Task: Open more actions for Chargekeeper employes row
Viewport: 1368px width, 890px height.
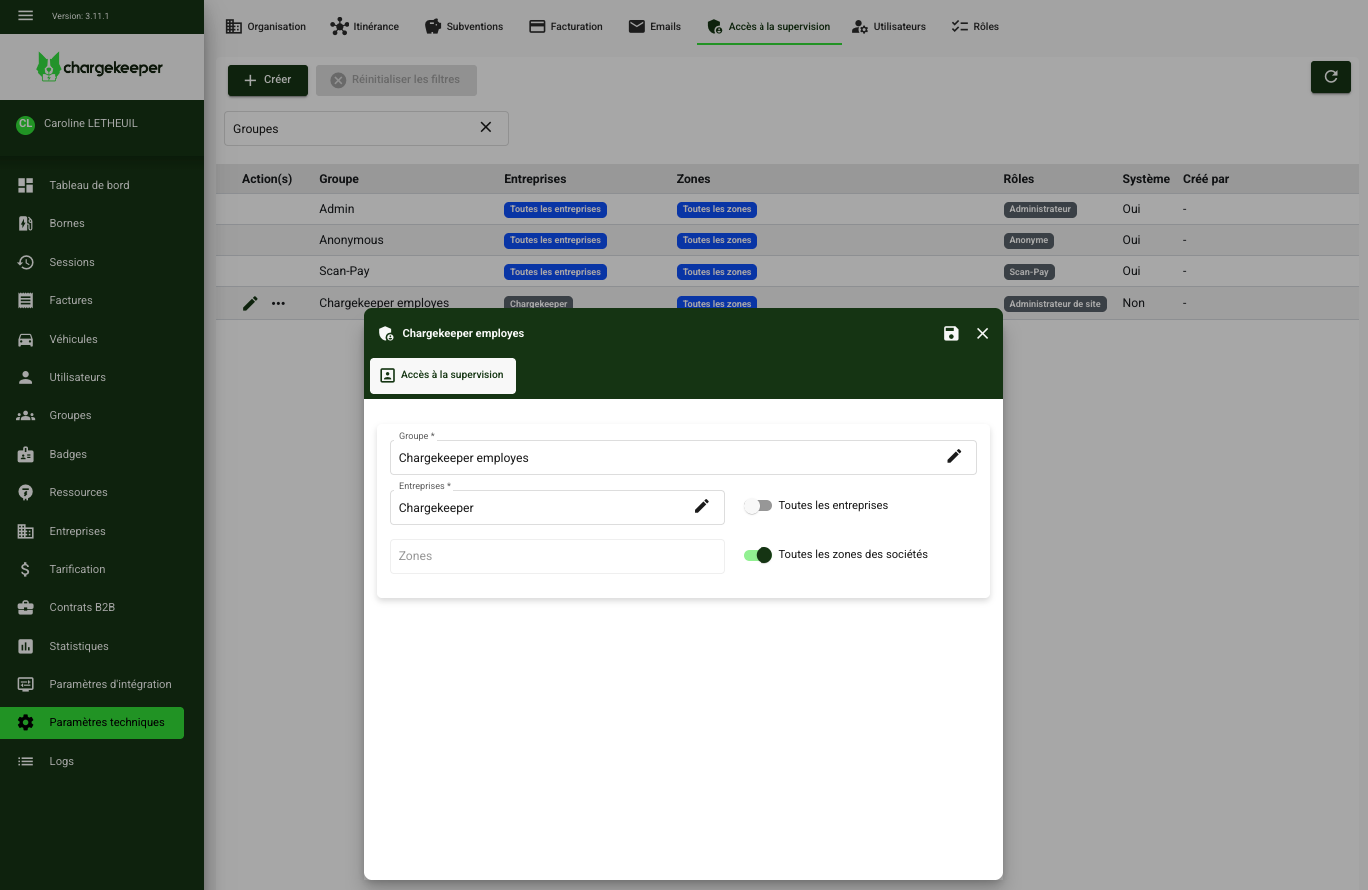Action: click(x=279, y=303)
